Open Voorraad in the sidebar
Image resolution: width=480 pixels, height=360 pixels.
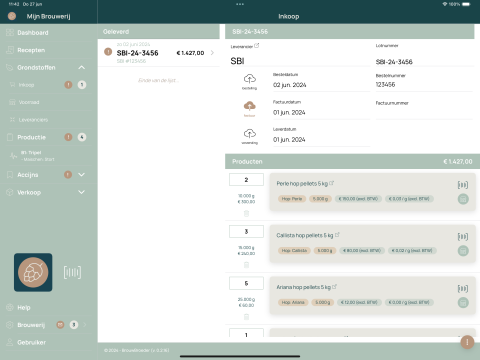tap(29, 102)
